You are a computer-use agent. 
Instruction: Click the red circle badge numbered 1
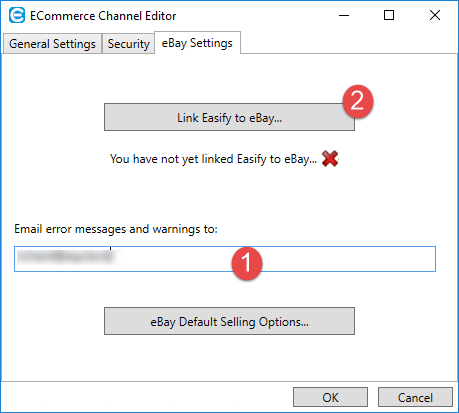[x=247, y=263]
